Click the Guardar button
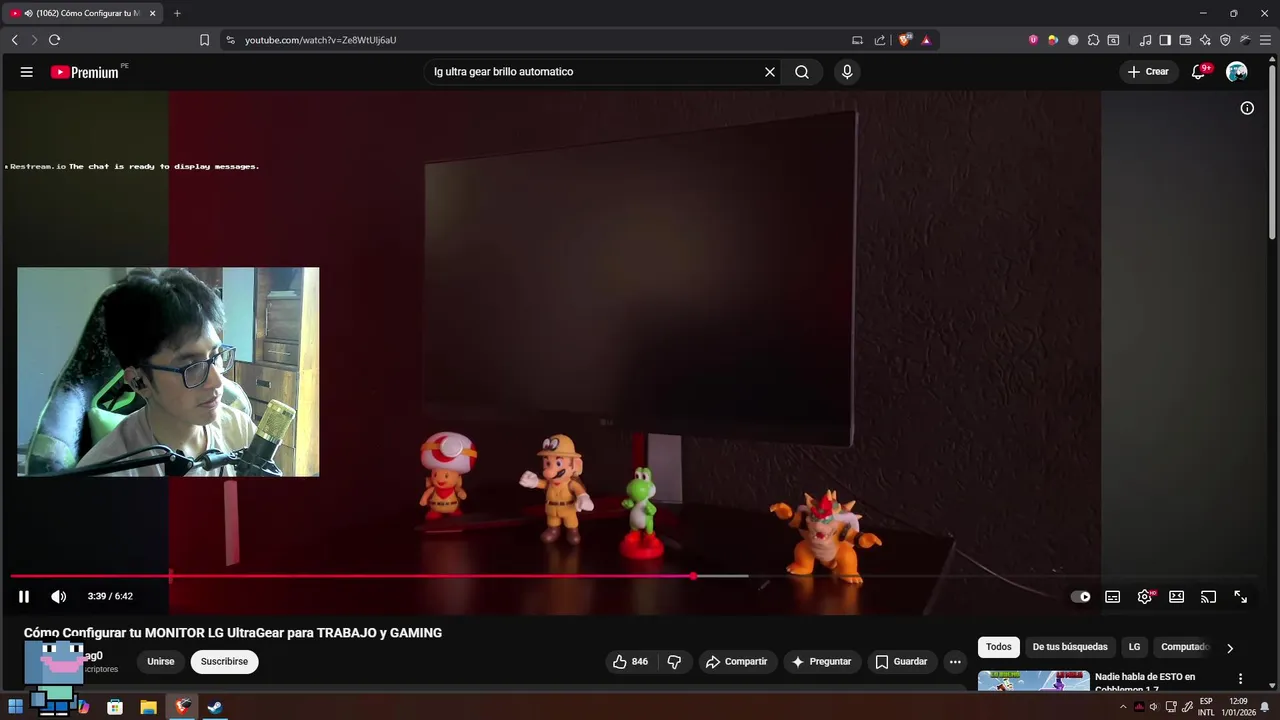The height and width of the screenshot is (720, 1280). (x=901, y=662)
